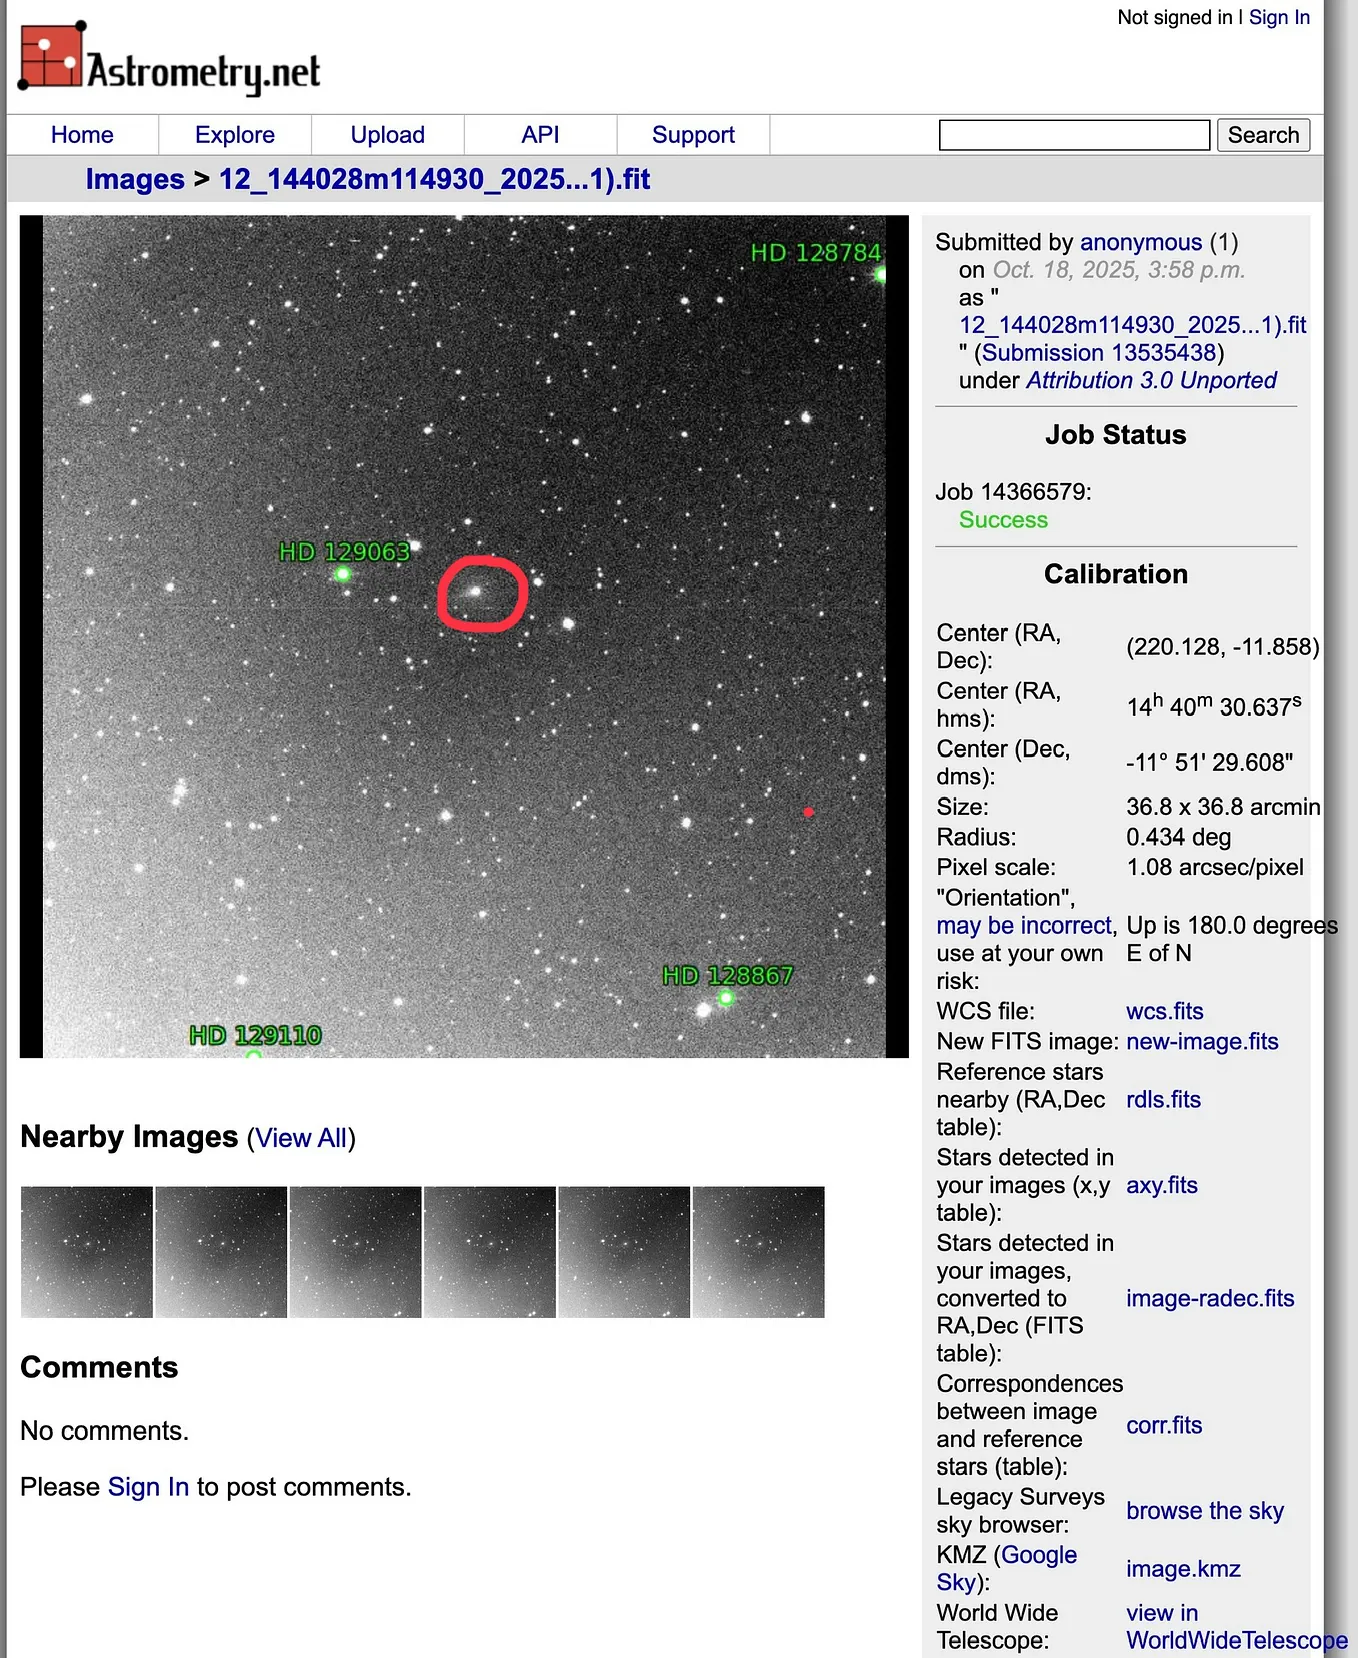Select the '0.434 deg' radius value
The image size is (1358, 1658).
coord(1179,837)
